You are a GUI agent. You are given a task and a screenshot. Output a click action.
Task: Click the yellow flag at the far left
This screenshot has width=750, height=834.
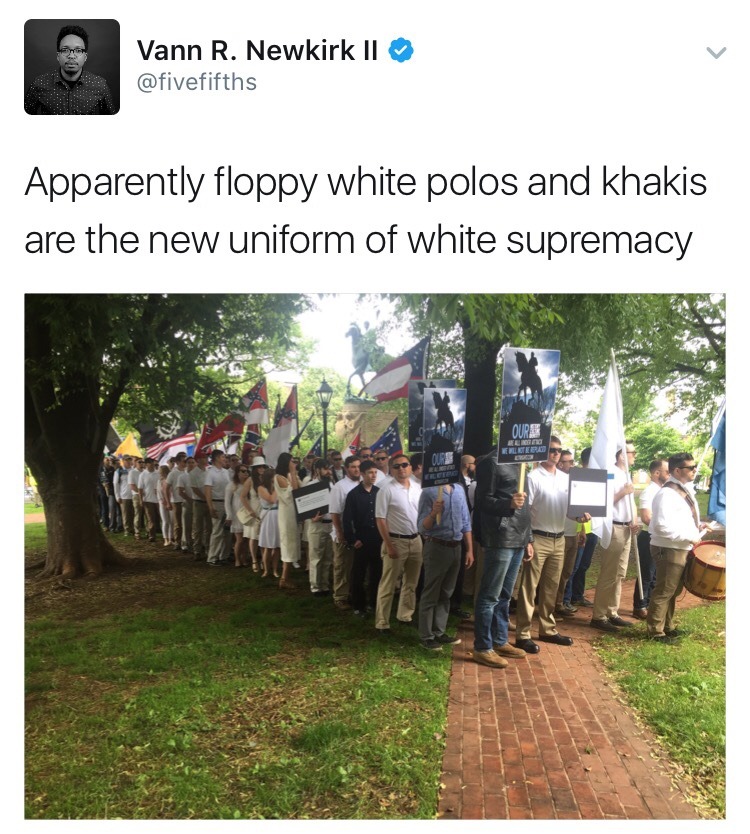129,446
